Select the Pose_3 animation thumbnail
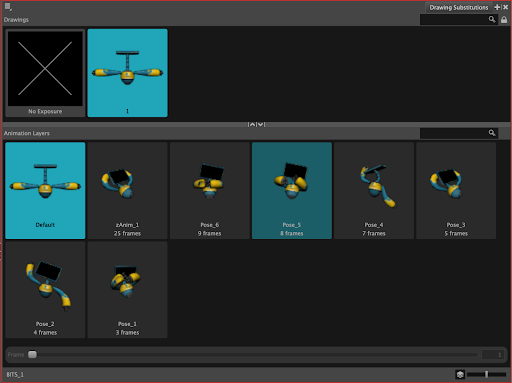Screen dimensions: 512x383 456,190
